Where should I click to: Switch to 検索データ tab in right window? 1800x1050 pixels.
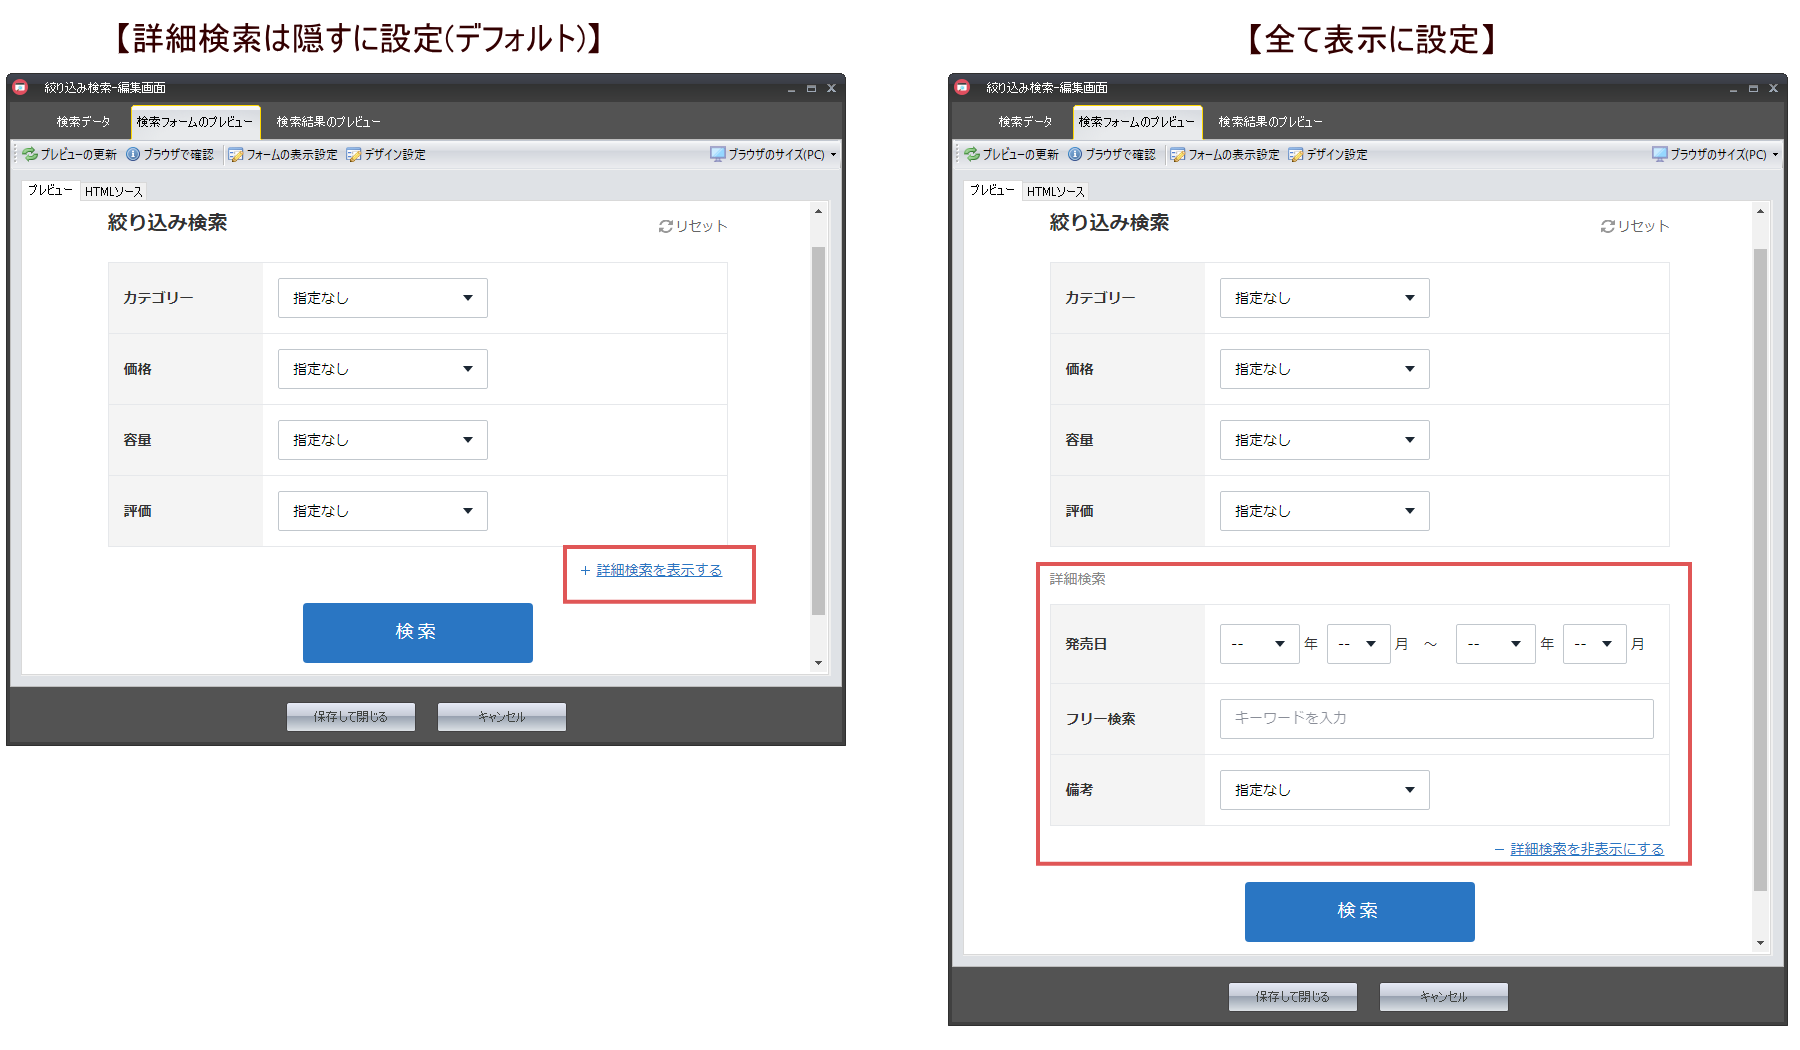tap(1025, 122)
